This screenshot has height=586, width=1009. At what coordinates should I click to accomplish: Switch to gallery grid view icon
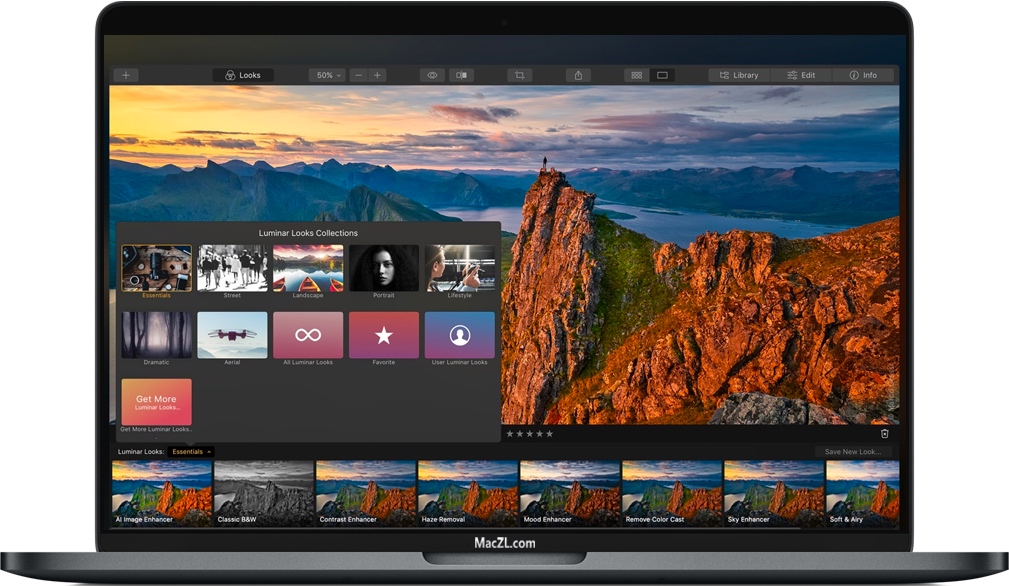[x=636, y=75]
